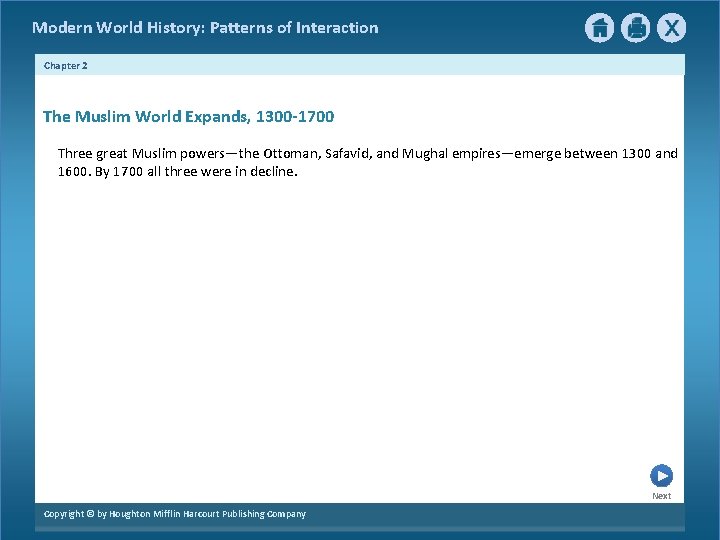Viewport: 720px width, 540px height.
Task: Select the Chapter 2 label
Action: 66,66
